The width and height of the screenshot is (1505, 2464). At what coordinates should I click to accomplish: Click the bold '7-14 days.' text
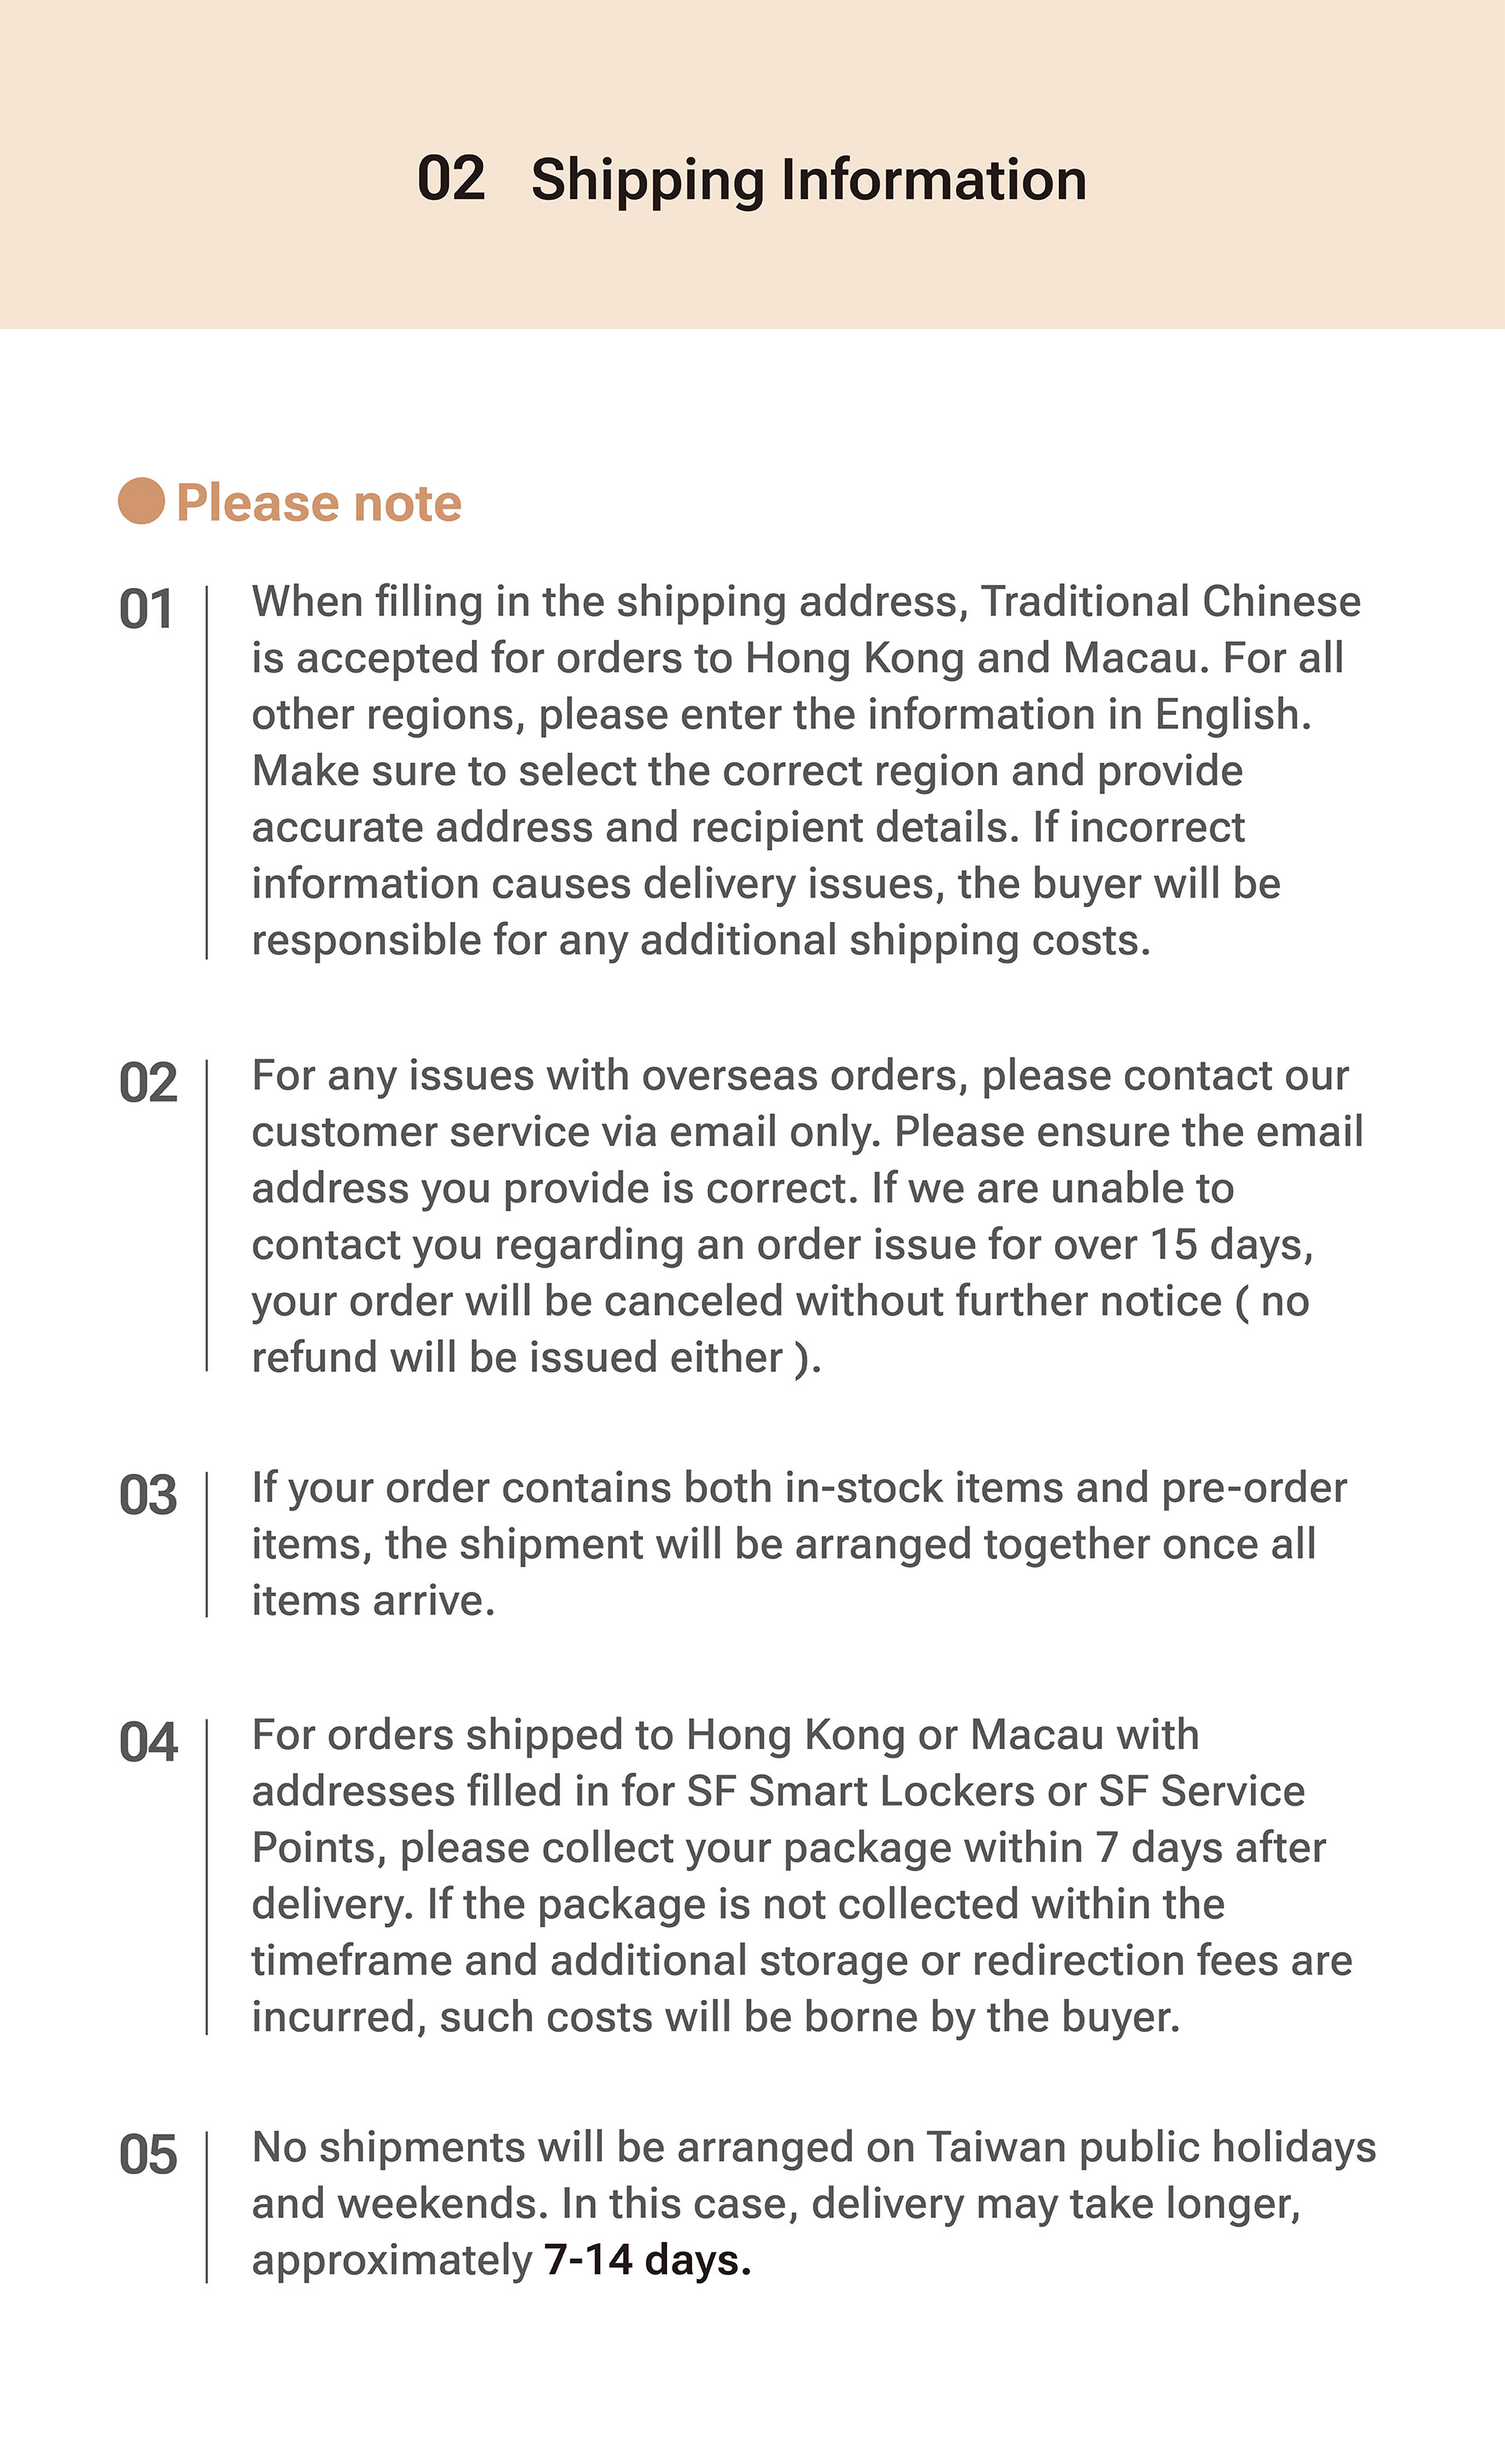click(x=648, y=2261)
